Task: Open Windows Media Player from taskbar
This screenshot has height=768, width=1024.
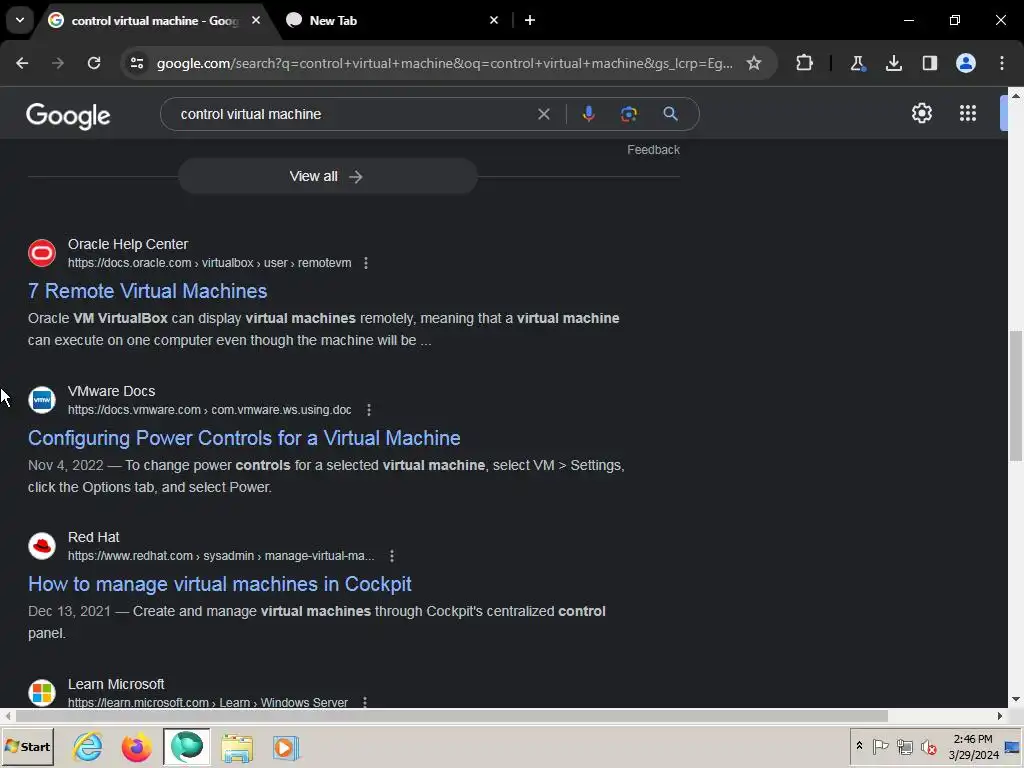Action: point(285,746)
